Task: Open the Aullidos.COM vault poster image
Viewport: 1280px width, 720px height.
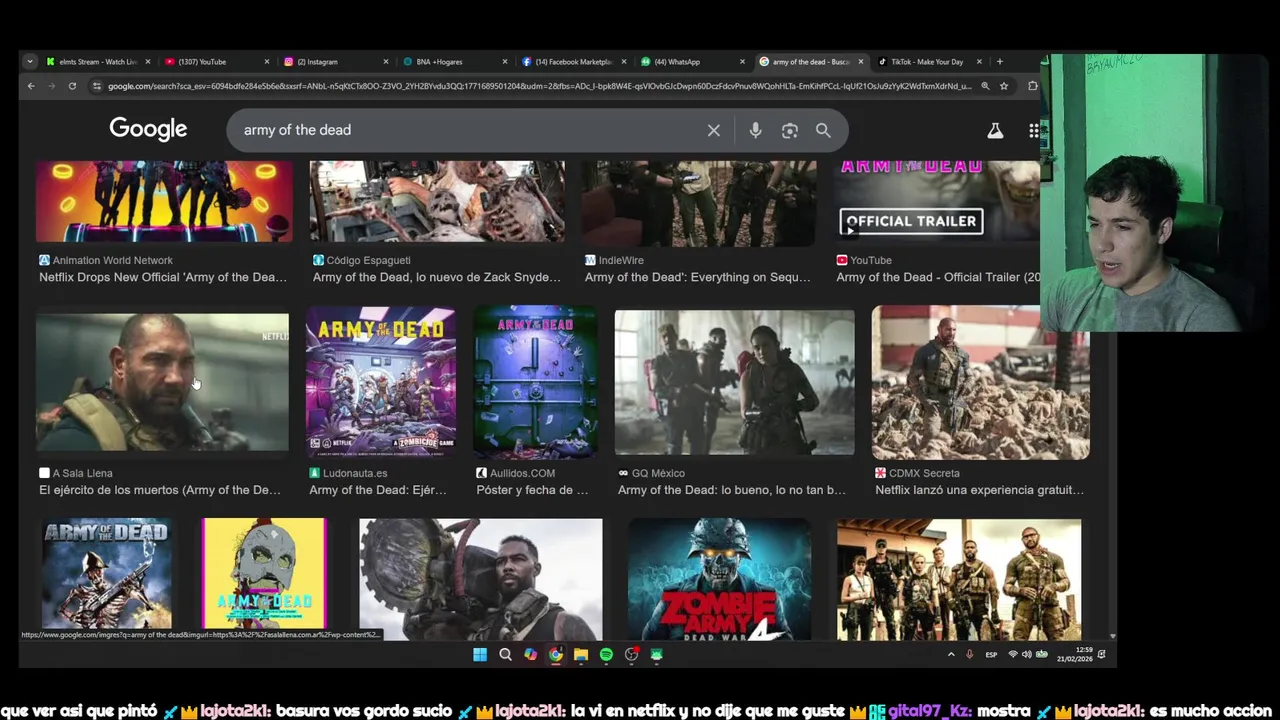Action: [535, 382]
